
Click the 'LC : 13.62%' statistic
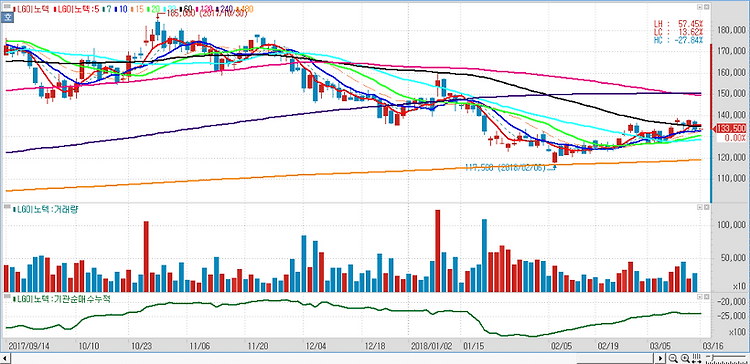tap(679, 32)
